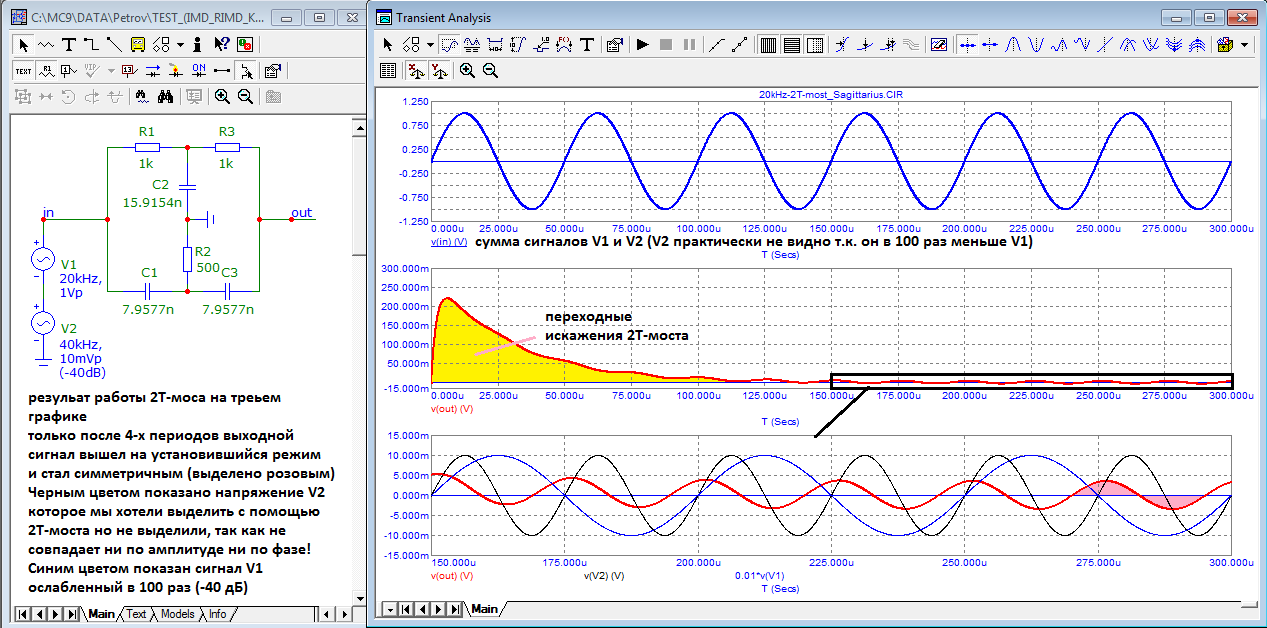
Task: Open the graphics shapes dropdown in analysis toolbar
Action: point(430,45)
